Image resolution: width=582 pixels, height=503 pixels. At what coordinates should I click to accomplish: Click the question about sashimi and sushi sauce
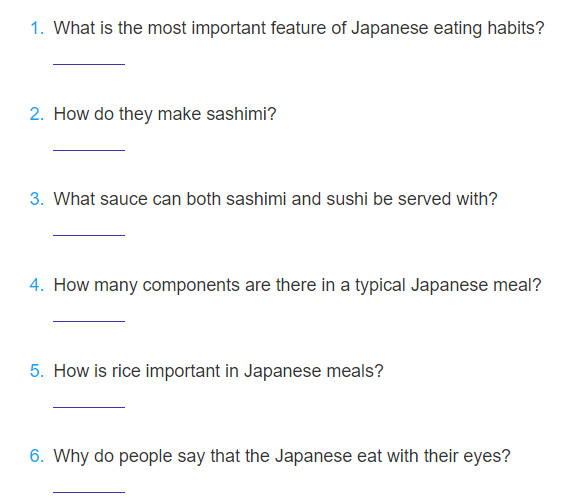pyautogui.click(x=275, y=199)
